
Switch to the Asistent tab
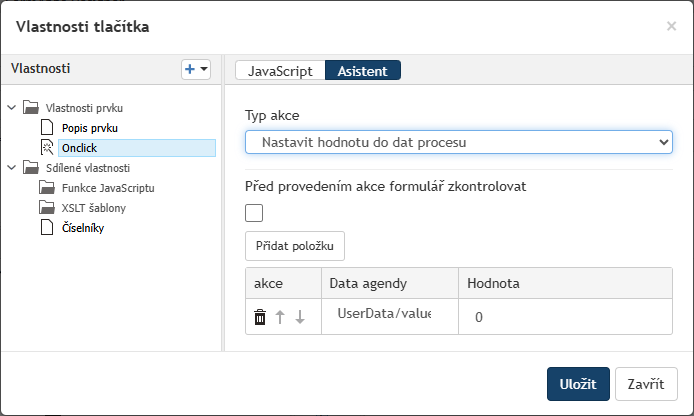point(362,71)
